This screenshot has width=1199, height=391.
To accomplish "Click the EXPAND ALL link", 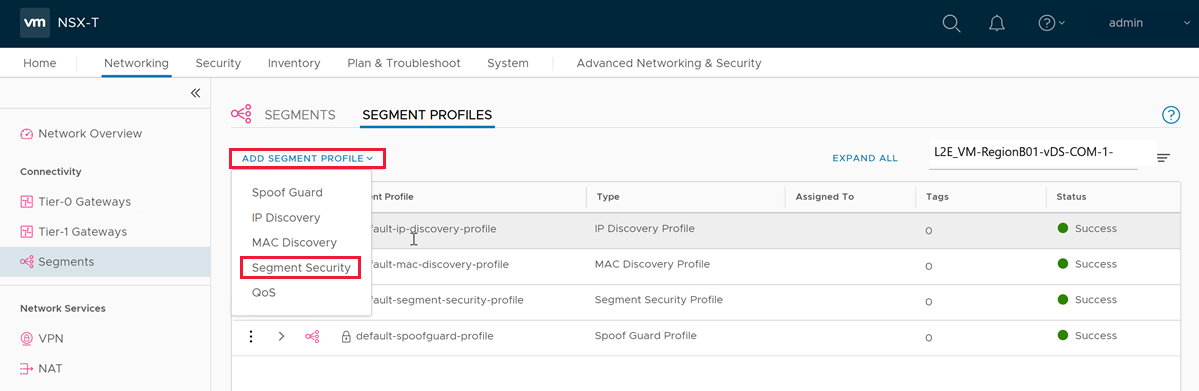I will (x=865, y=158).
